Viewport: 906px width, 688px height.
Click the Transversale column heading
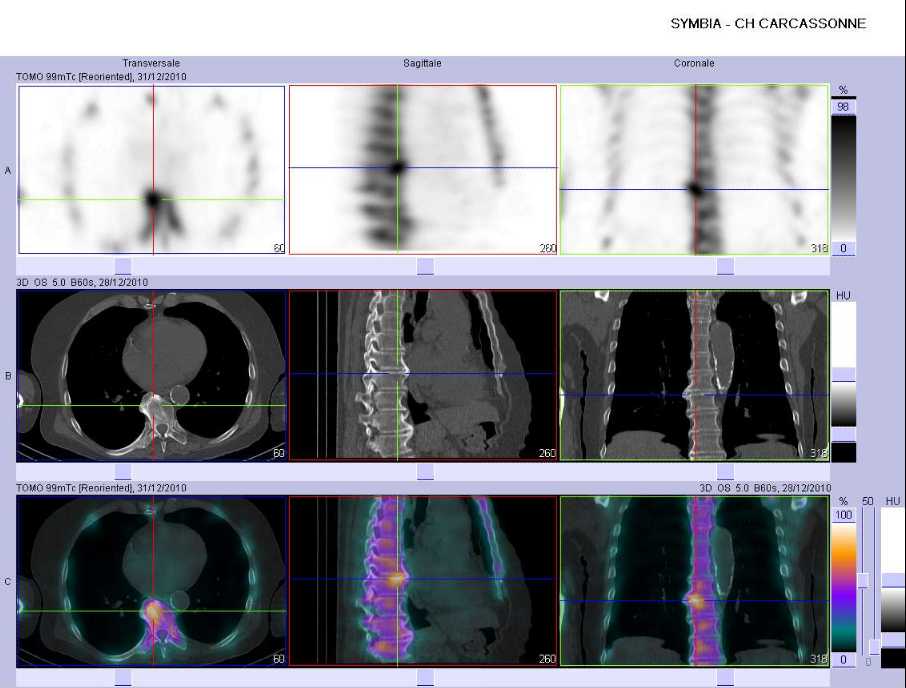pyautogui.click(x=151, y=63)
